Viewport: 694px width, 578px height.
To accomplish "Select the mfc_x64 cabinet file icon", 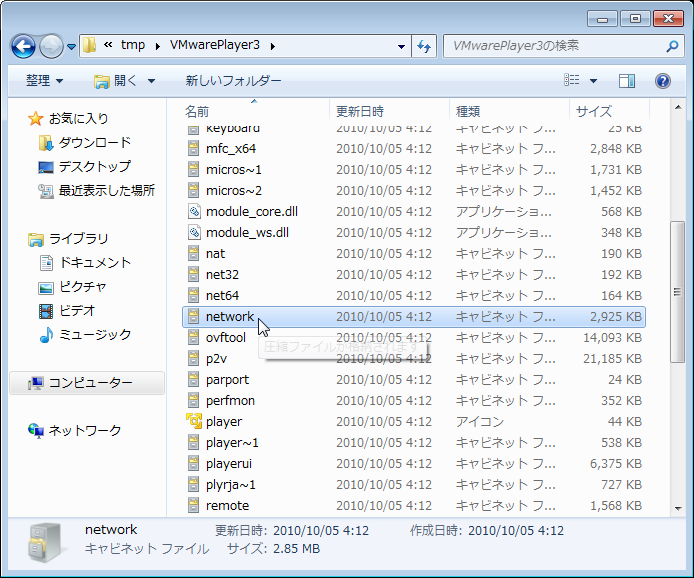I will pyautogui.click(x=193, y=148).
